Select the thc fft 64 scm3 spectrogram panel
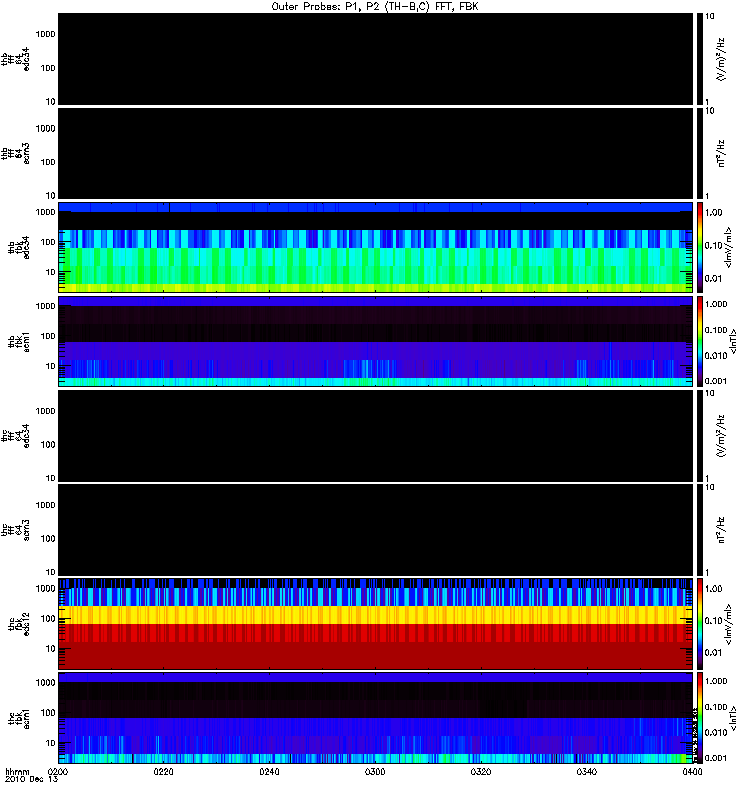750x800 pixels. (375, 530)
